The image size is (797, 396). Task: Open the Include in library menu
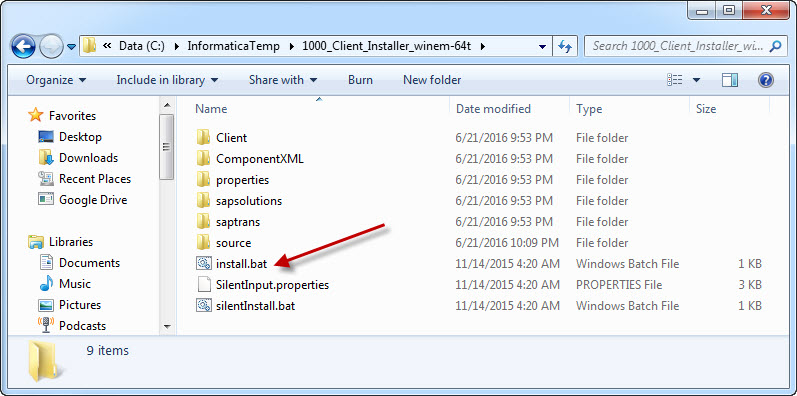[x=167, y=80]
